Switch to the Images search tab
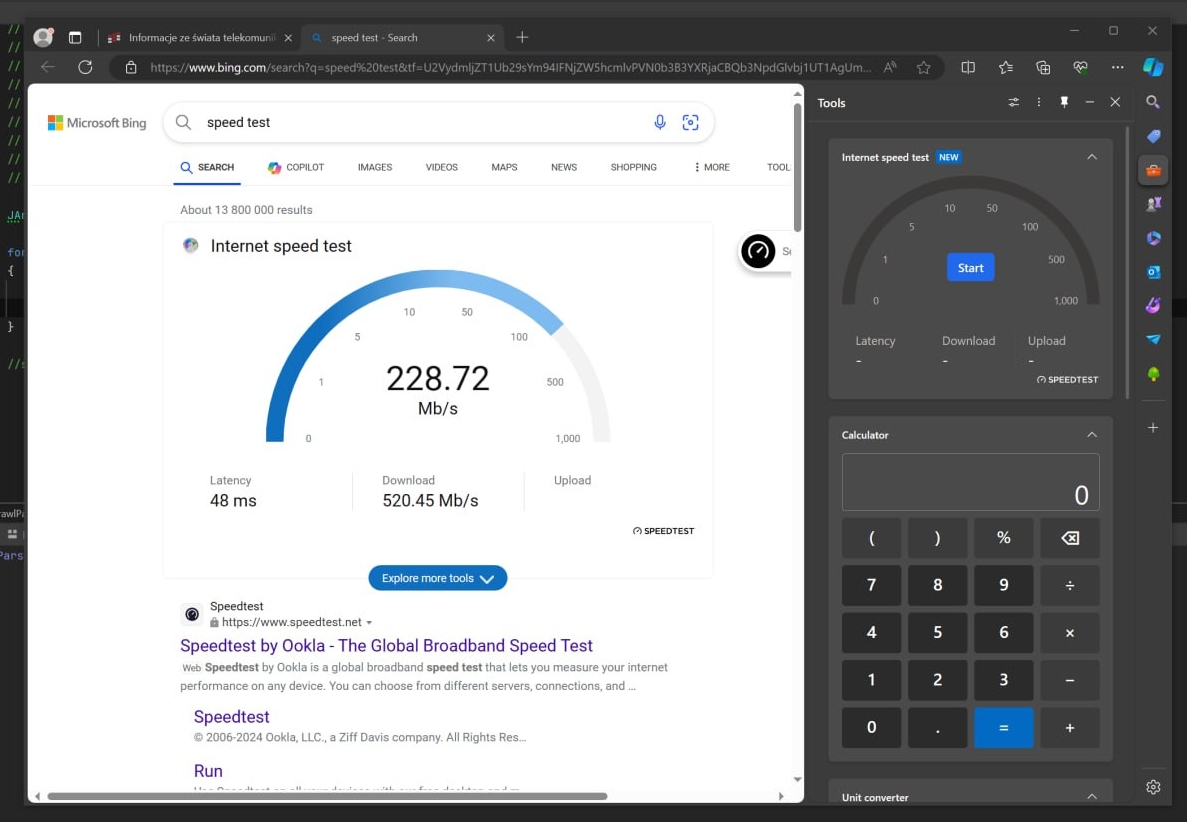This screenshot has height=822, width=1187. tap(375, 167)
